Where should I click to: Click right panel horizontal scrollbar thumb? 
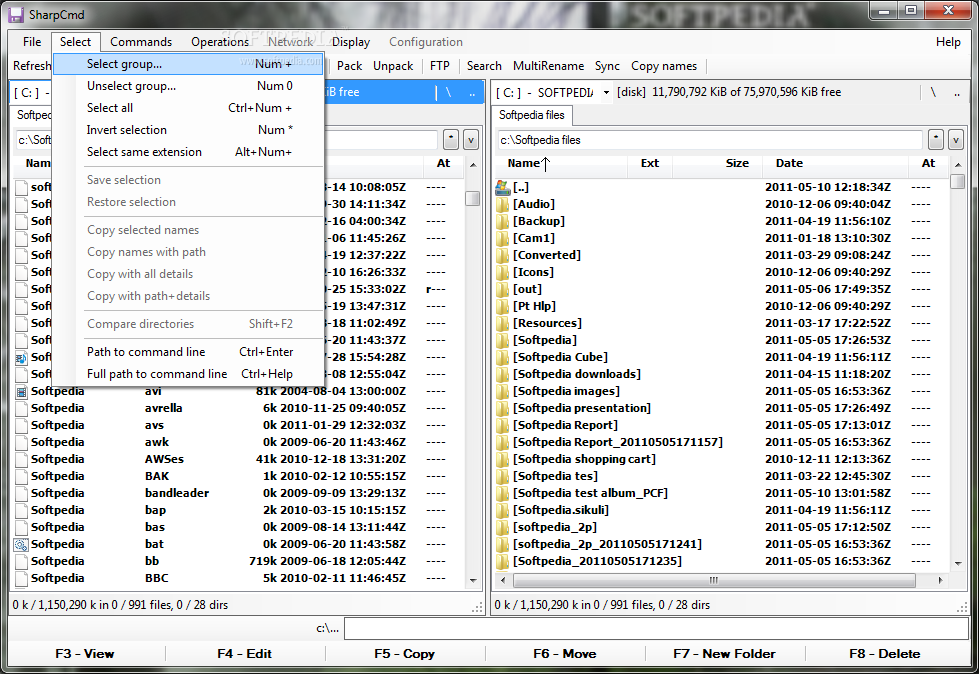pos(714,580)
